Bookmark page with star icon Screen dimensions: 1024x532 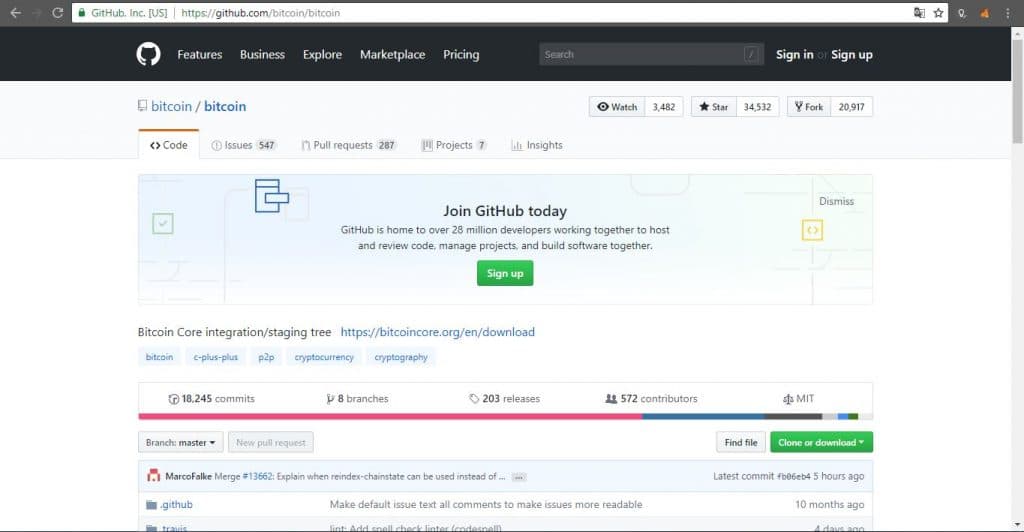[938, 12]
